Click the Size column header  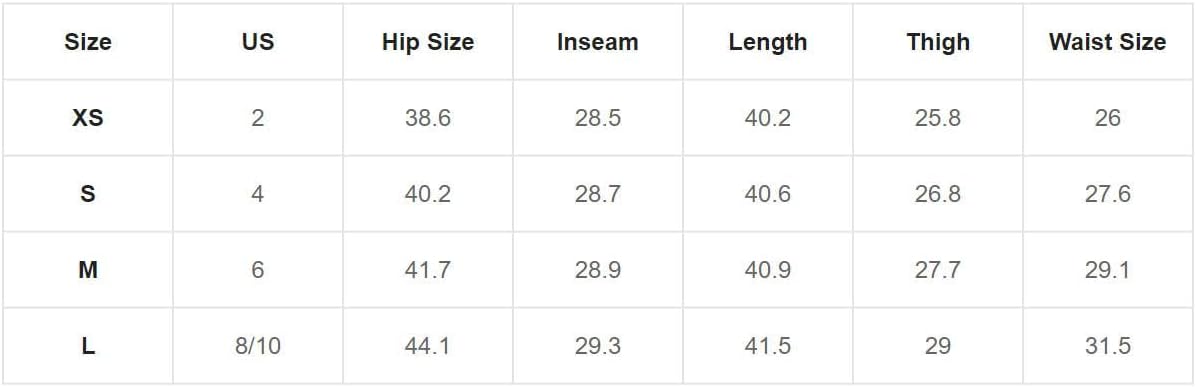pyautogui.click(x=88, y=41)
